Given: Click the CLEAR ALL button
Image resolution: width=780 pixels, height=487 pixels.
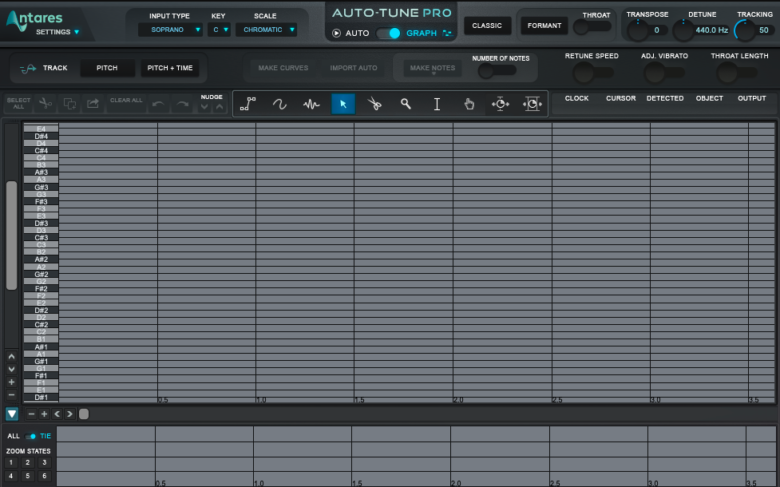Looking at the screenshot, I should pyautogui.click(x=126, y=100).
